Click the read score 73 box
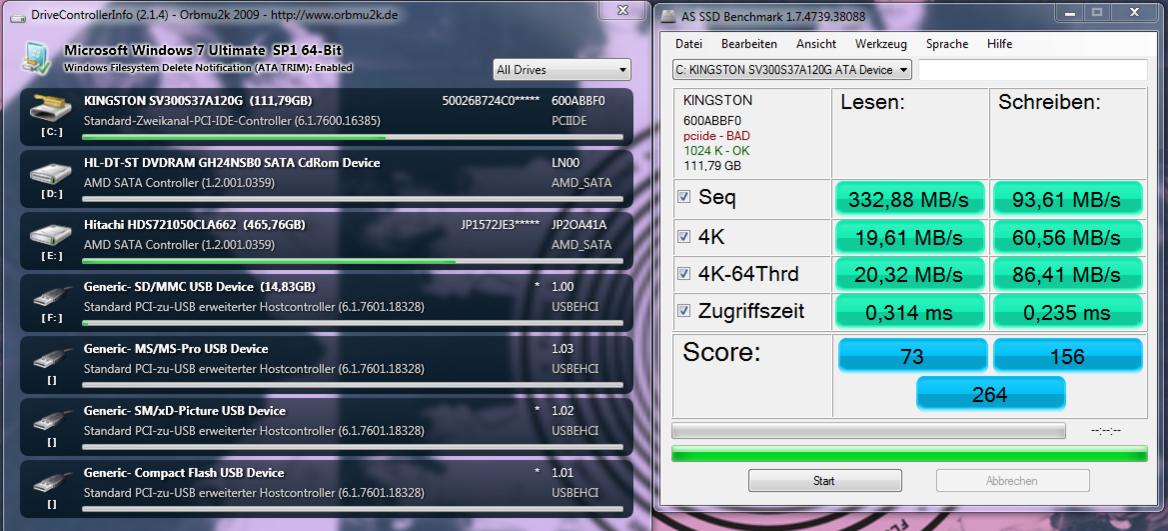The image size is (1168, 531). coord(912,356)
